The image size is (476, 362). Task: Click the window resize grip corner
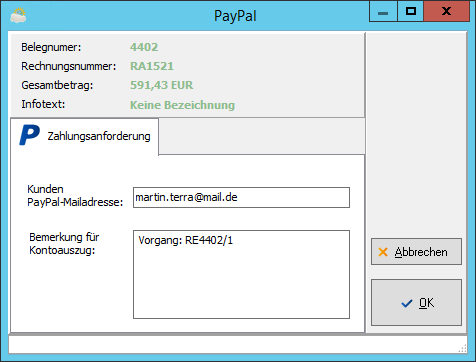tap(463, 349)
